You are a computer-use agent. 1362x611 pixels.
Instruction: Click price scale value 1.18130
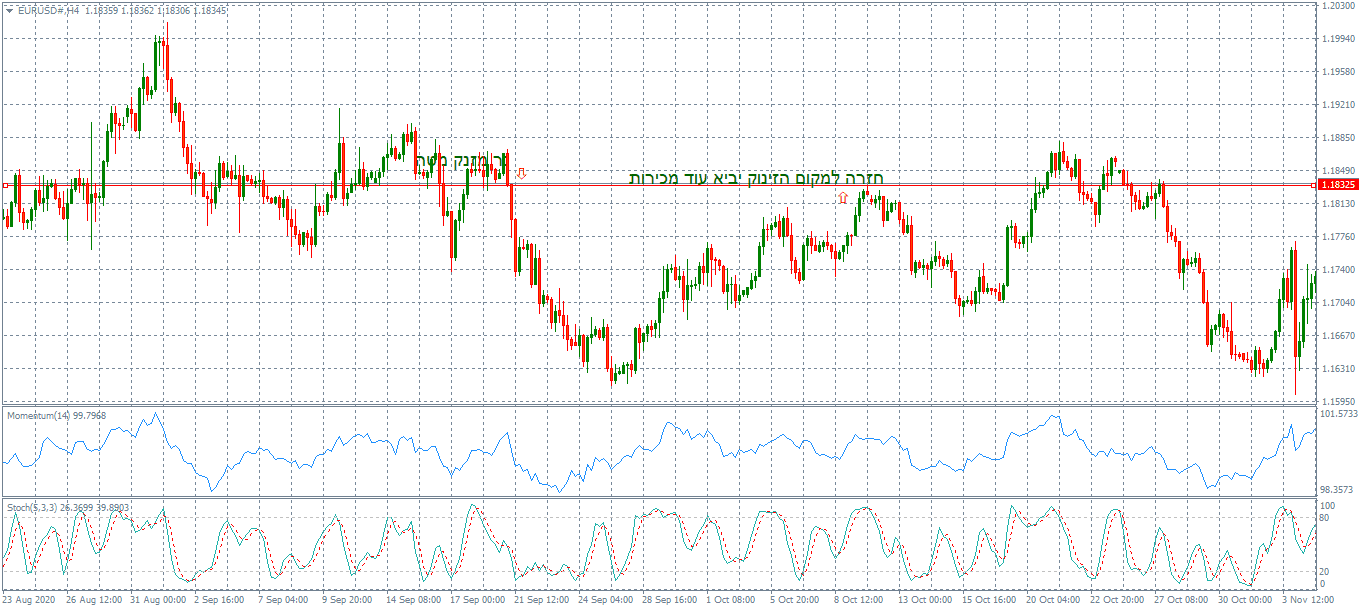[x=1338, y=204]
